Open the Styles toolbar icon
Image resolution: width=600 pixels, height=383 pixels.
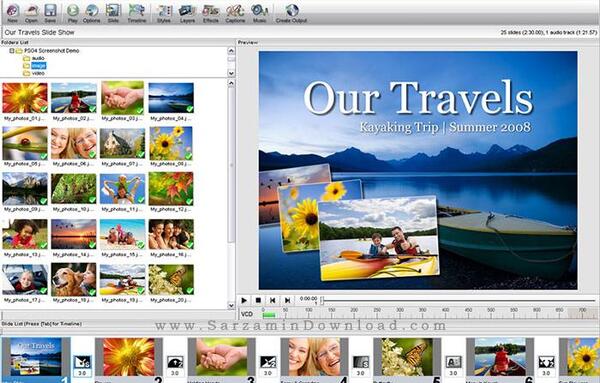pos(164,13)
